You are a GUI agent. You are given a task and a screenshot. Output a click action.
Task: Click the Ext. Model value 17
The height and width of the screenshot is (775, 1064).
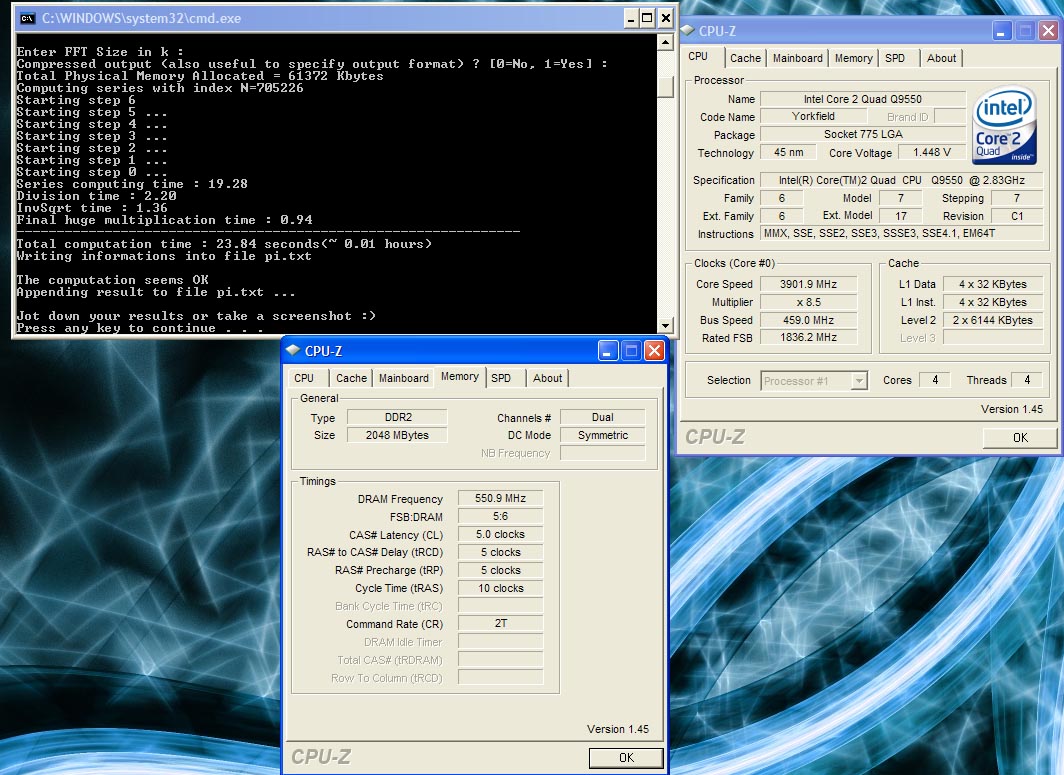click(x=900, y=216)
